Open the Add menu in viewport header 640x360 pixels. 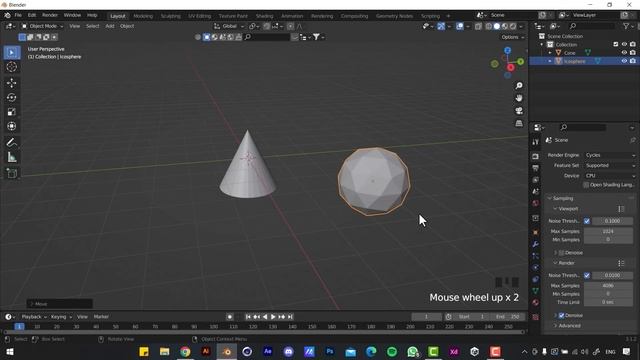point(110,26)
